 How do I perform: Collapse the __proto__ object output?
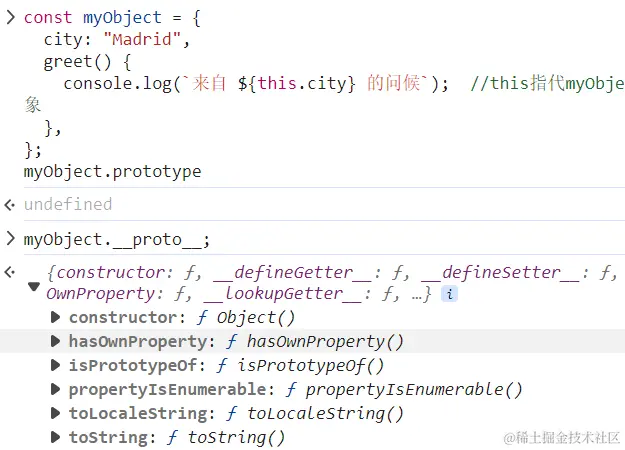pos(33,286)
